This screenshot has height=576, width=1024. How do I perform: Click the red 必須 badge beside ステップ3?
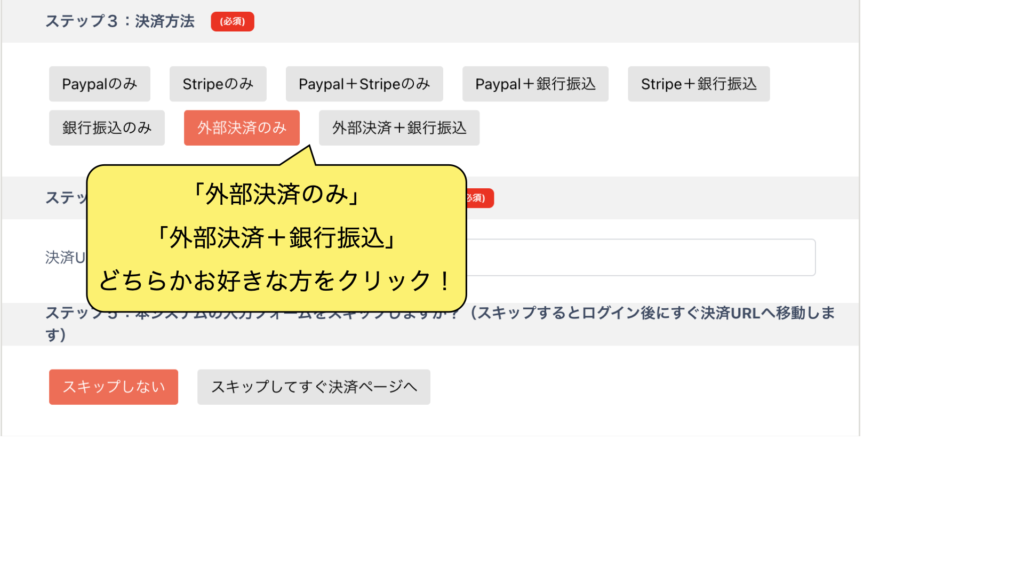pyautogui.click(x=232, y=22)
